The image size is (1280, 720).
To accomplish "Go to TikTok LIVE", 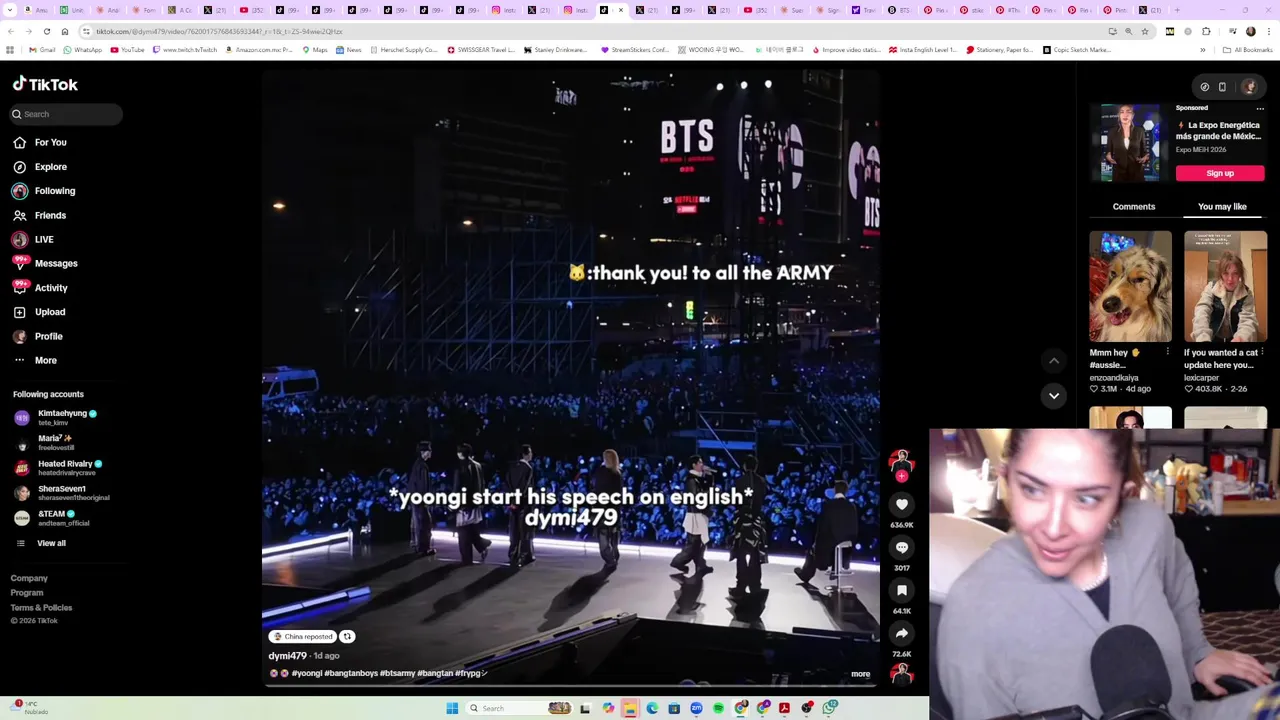I will pyautogui.click(x=33, y=239).
